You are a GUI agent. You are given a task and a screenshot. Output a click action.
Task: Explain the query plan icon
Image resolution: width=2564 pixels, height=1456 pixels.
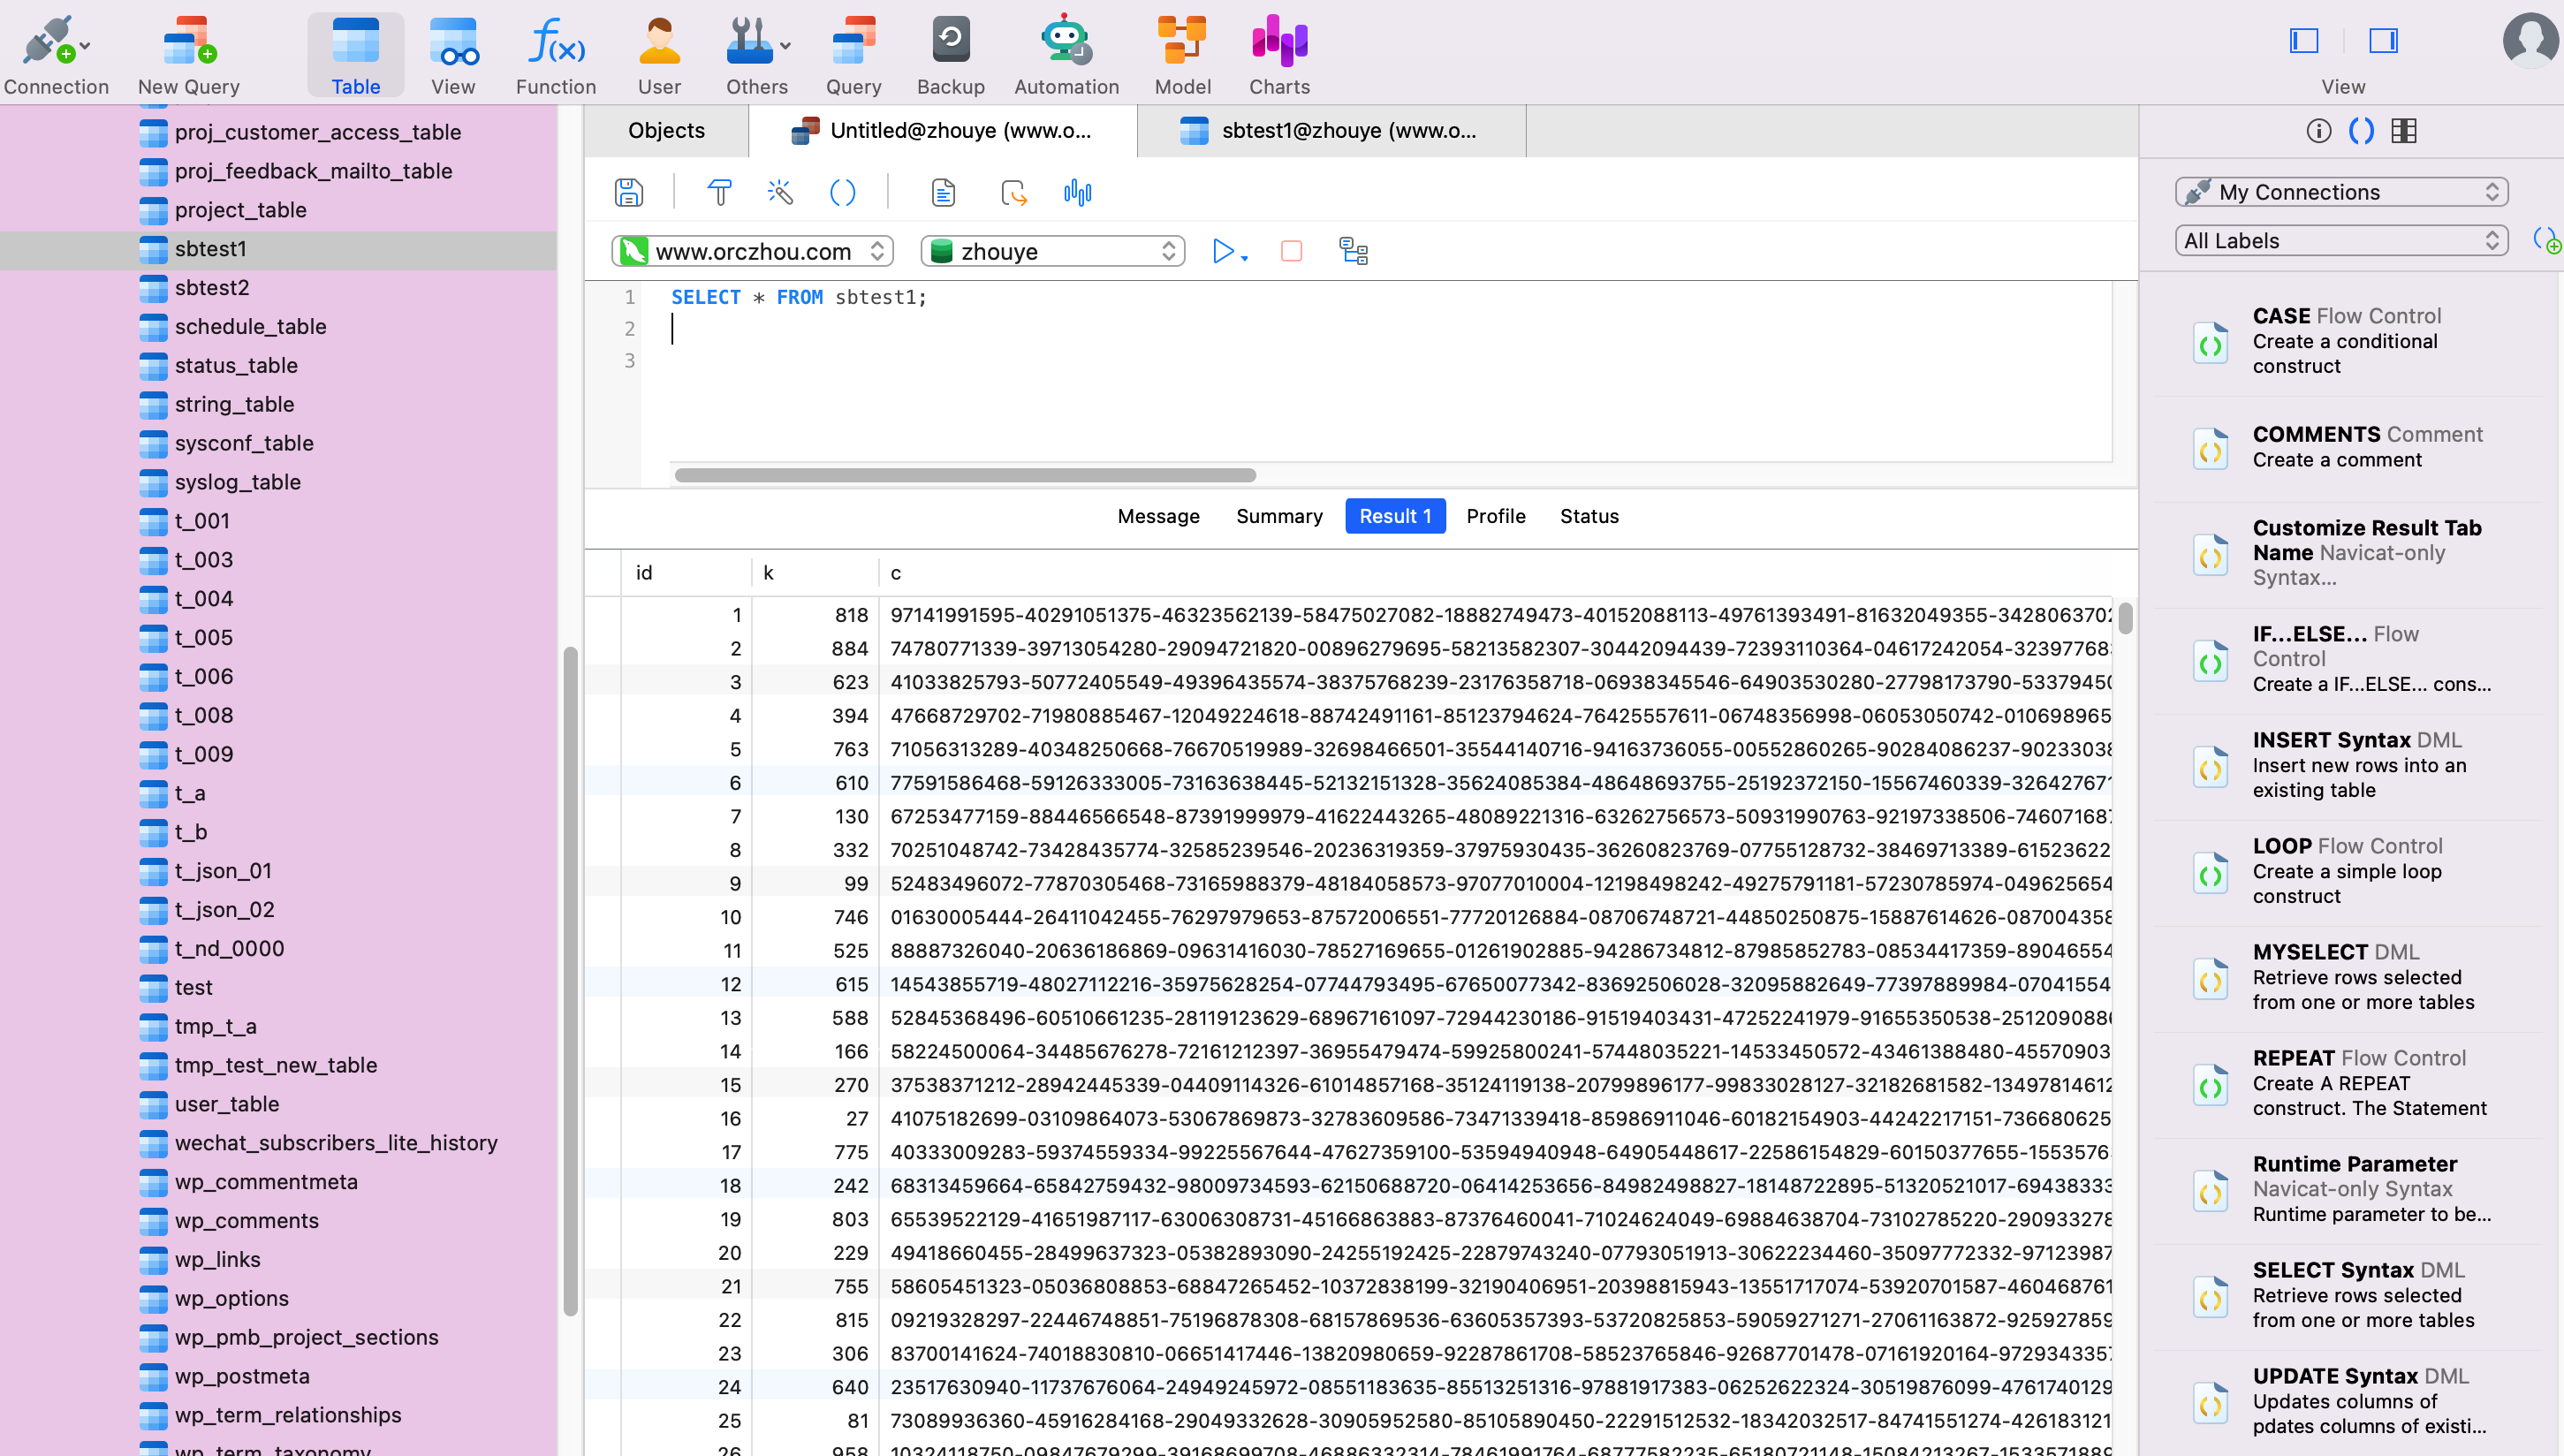point(1353,251)
